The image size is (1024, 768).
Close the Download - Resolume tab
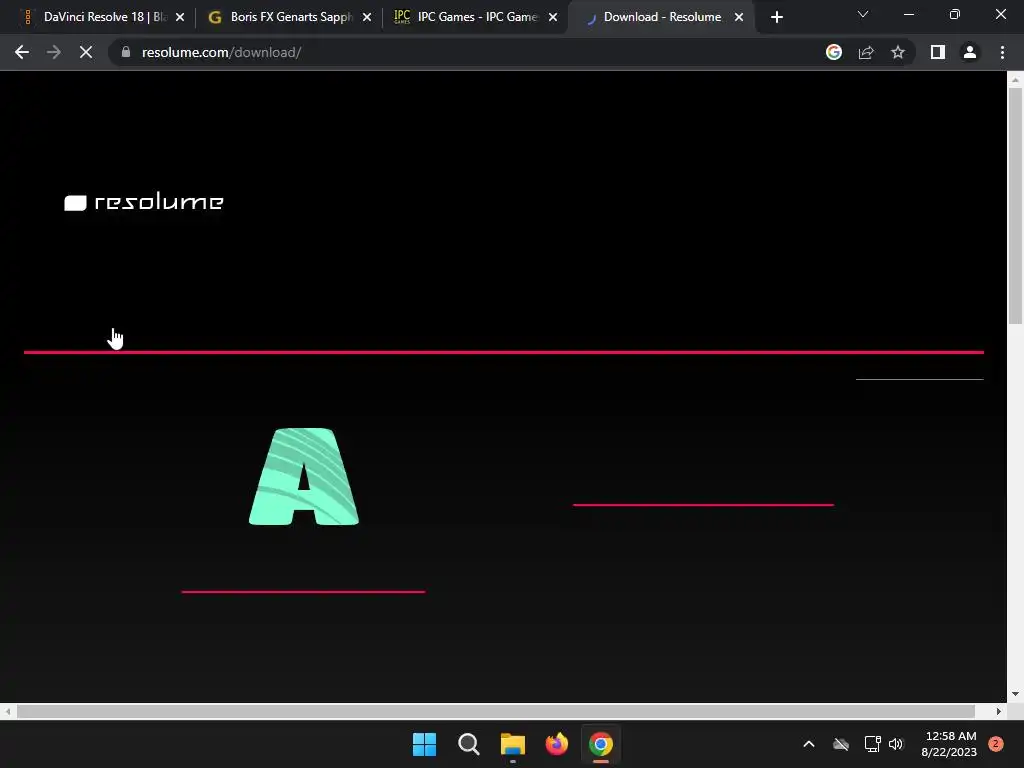pyautogui.click(x=739, y=17)
